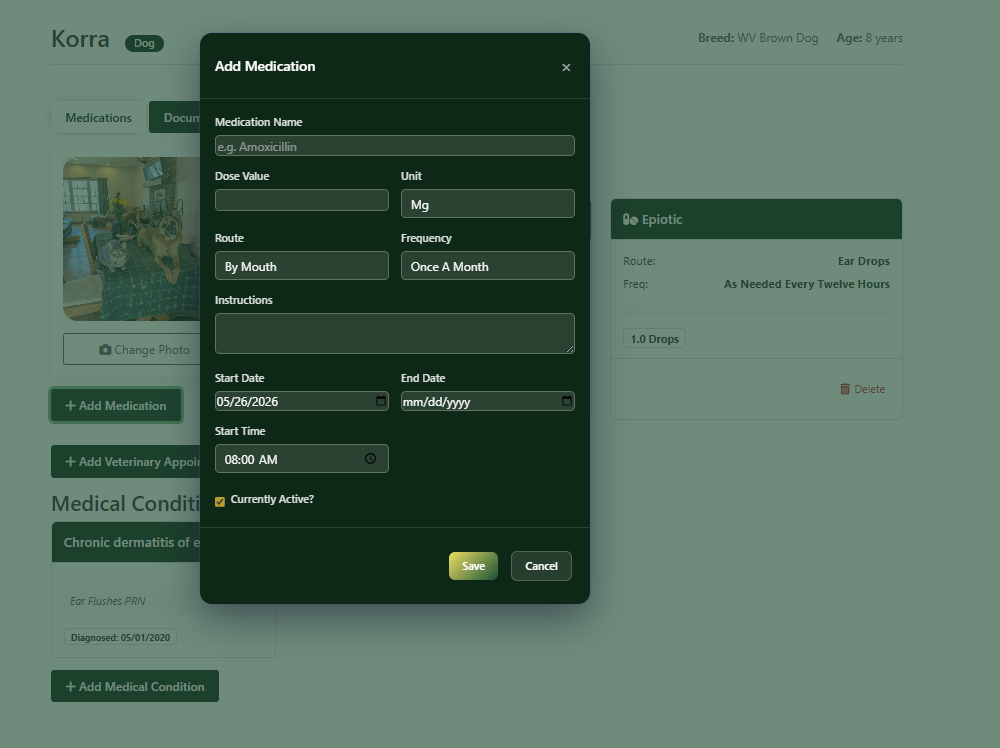Click Add Medical Condition button
Viewport: 1000px width, 748px height.
pos(135,686)
